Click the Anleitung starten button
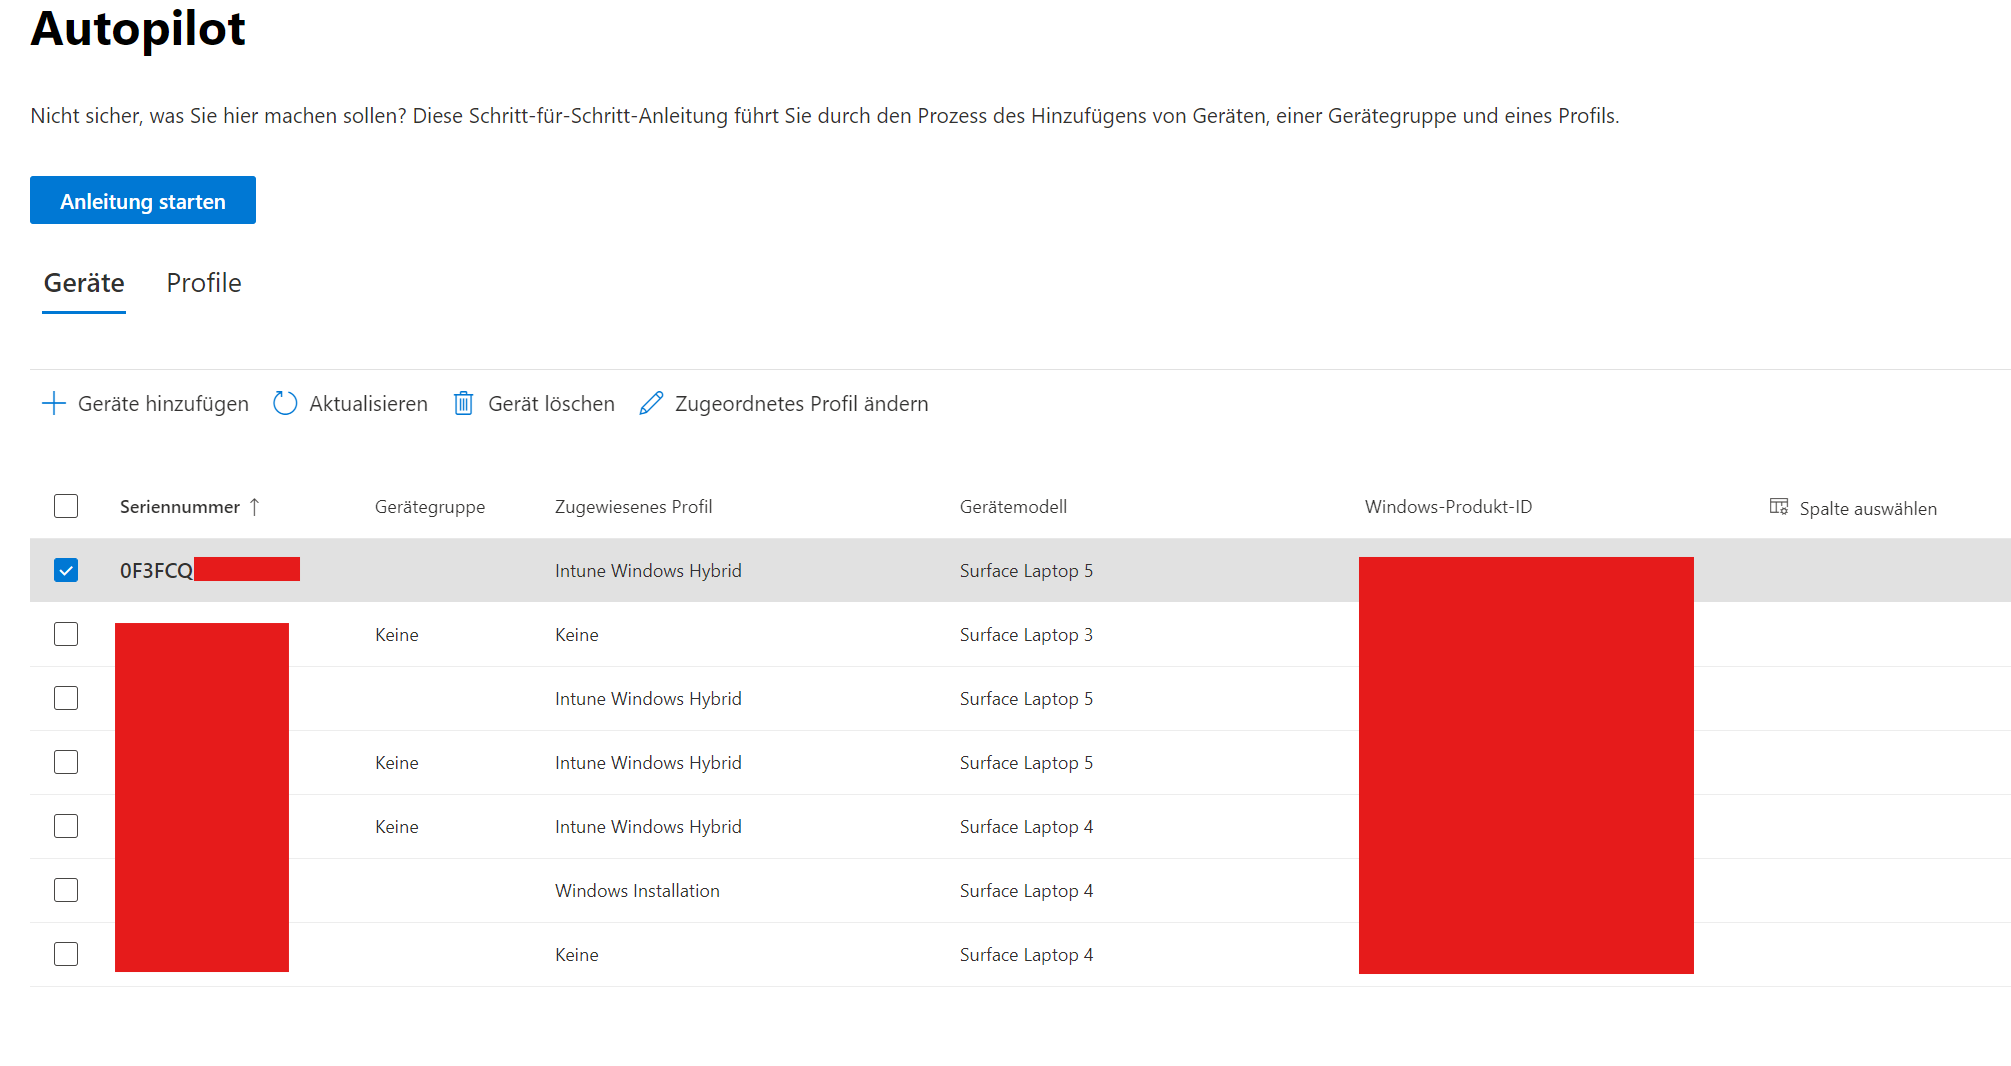 coord(142,200)
